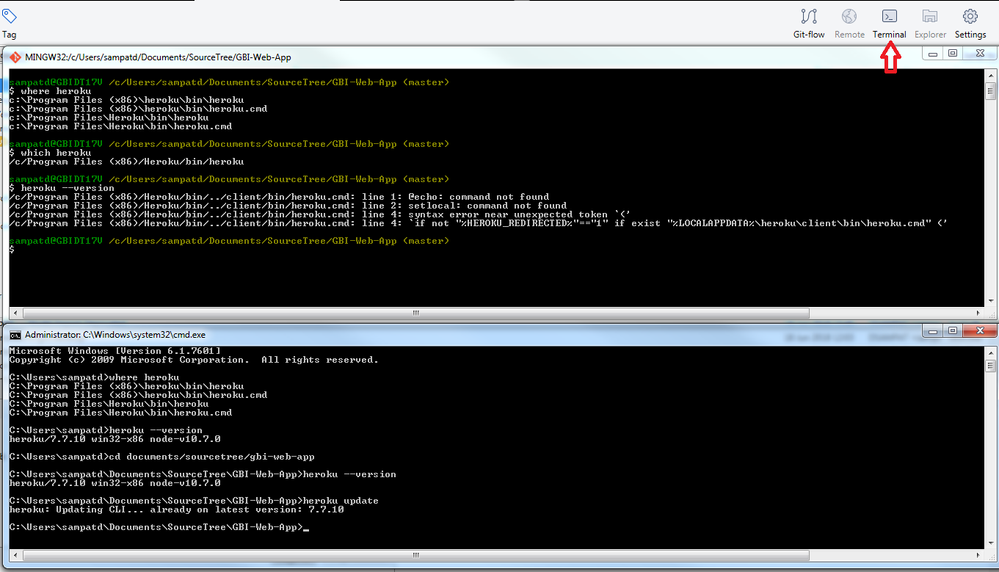Minimize the Administrator cmd.exe window

pos(933,331)
